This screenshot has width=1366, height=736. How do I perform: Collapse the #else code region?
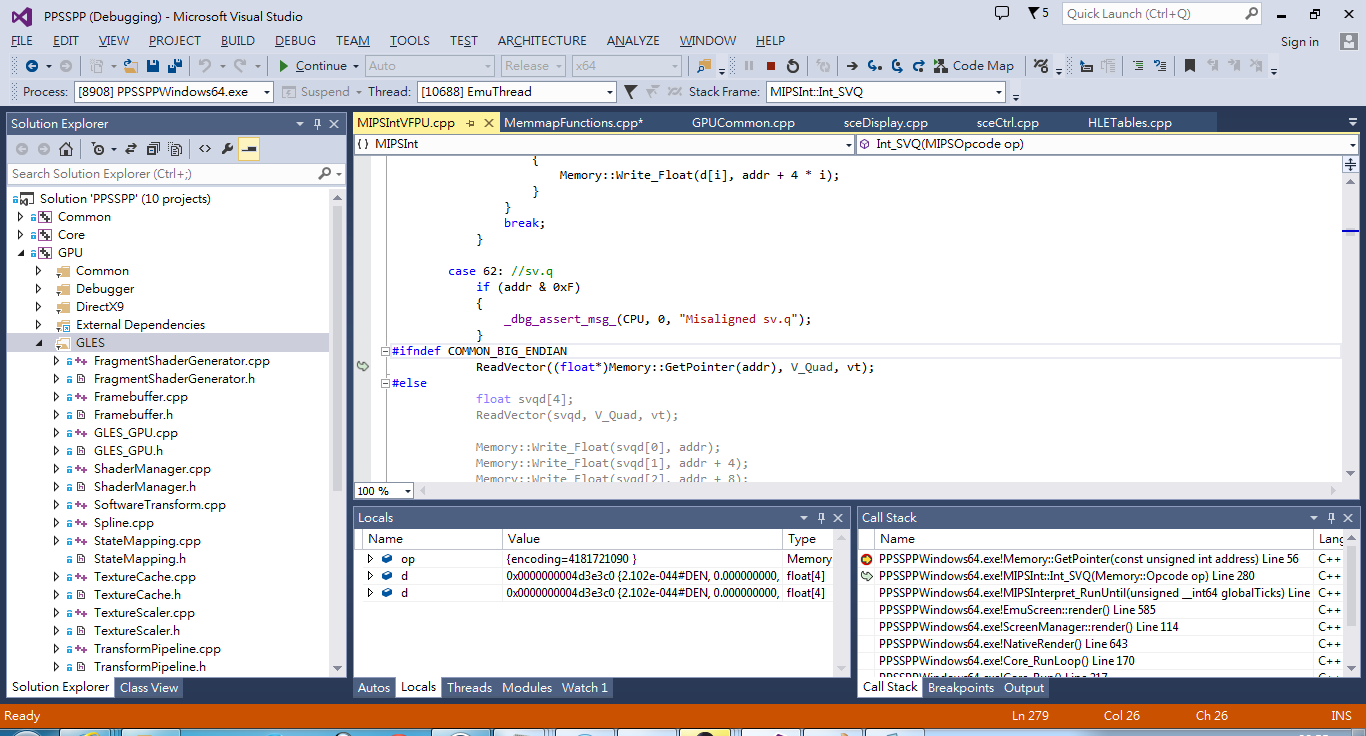point(385,383)
